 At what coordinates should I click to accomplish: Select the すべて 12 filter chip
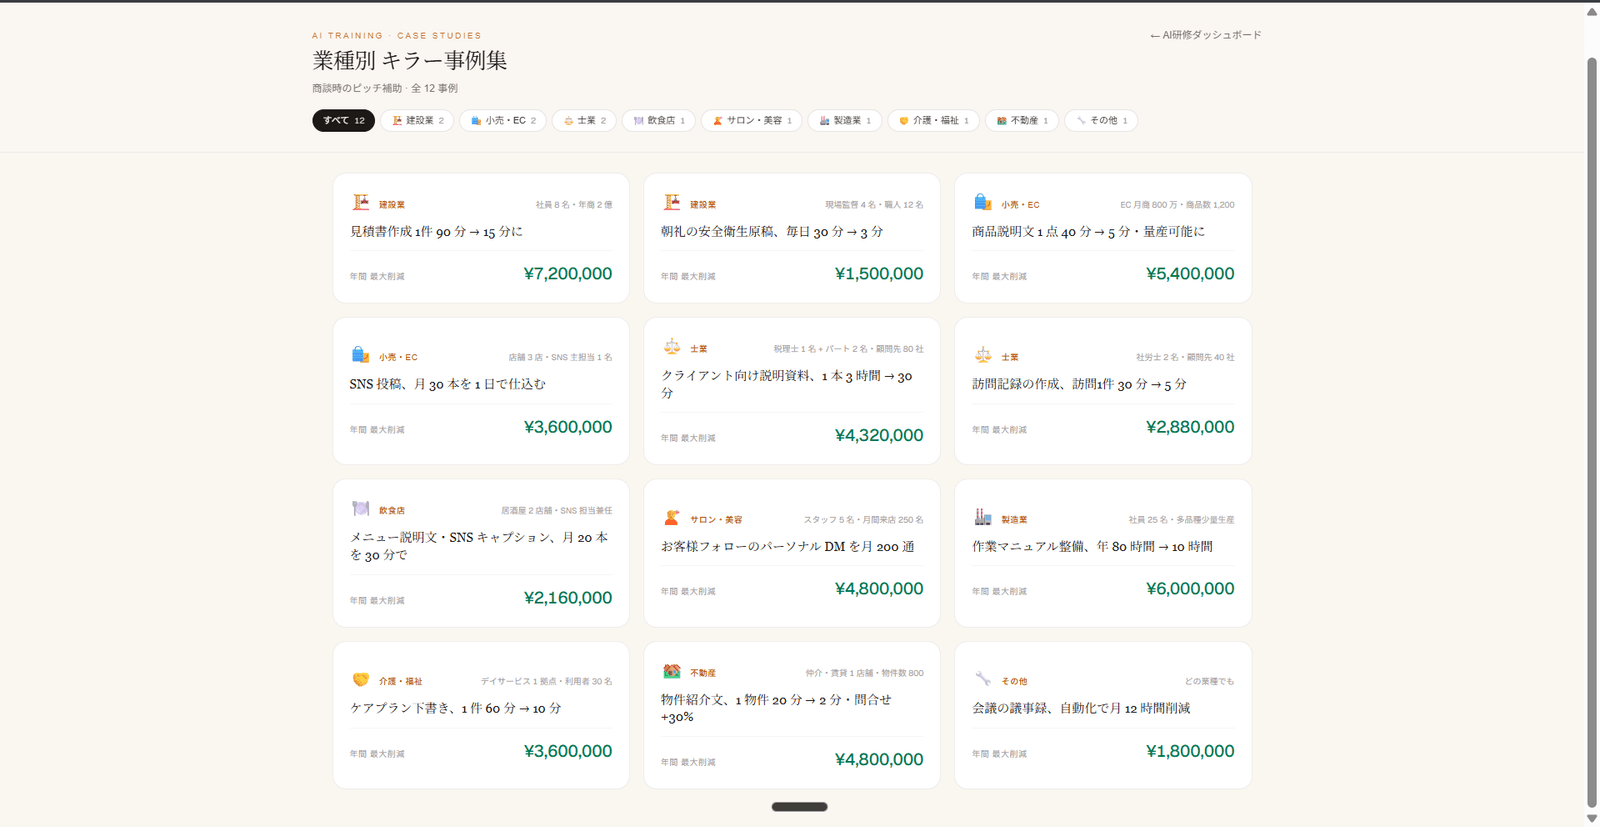coord(343,120)
